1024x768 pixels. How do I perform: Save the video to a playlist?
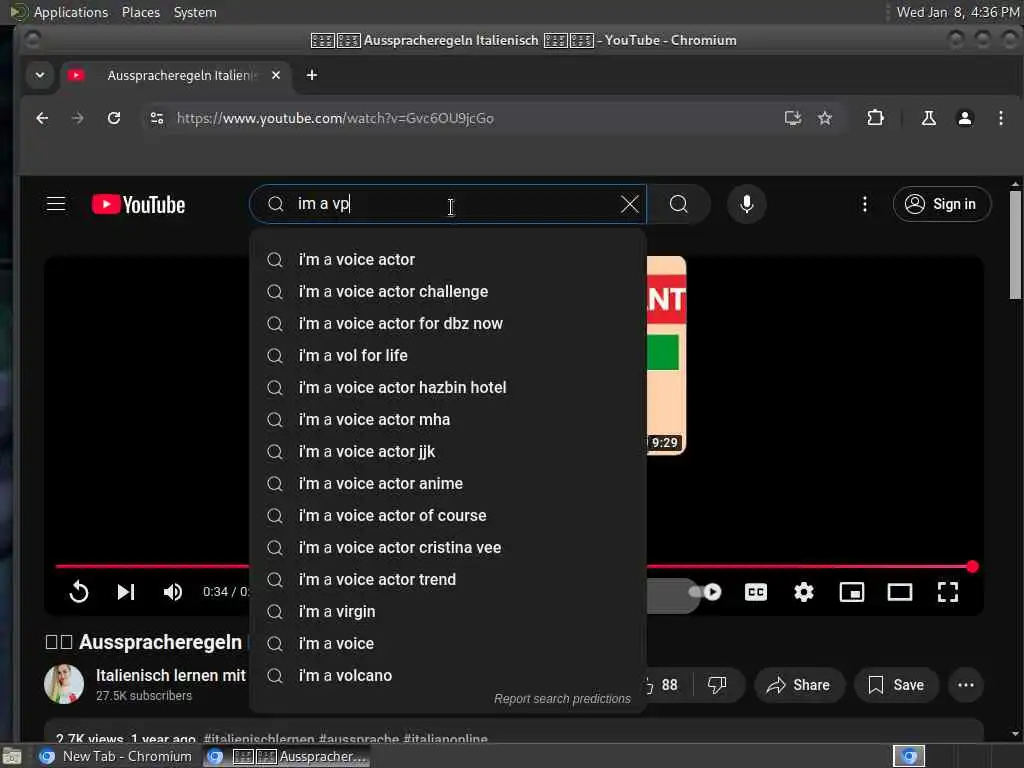(896, 685)
